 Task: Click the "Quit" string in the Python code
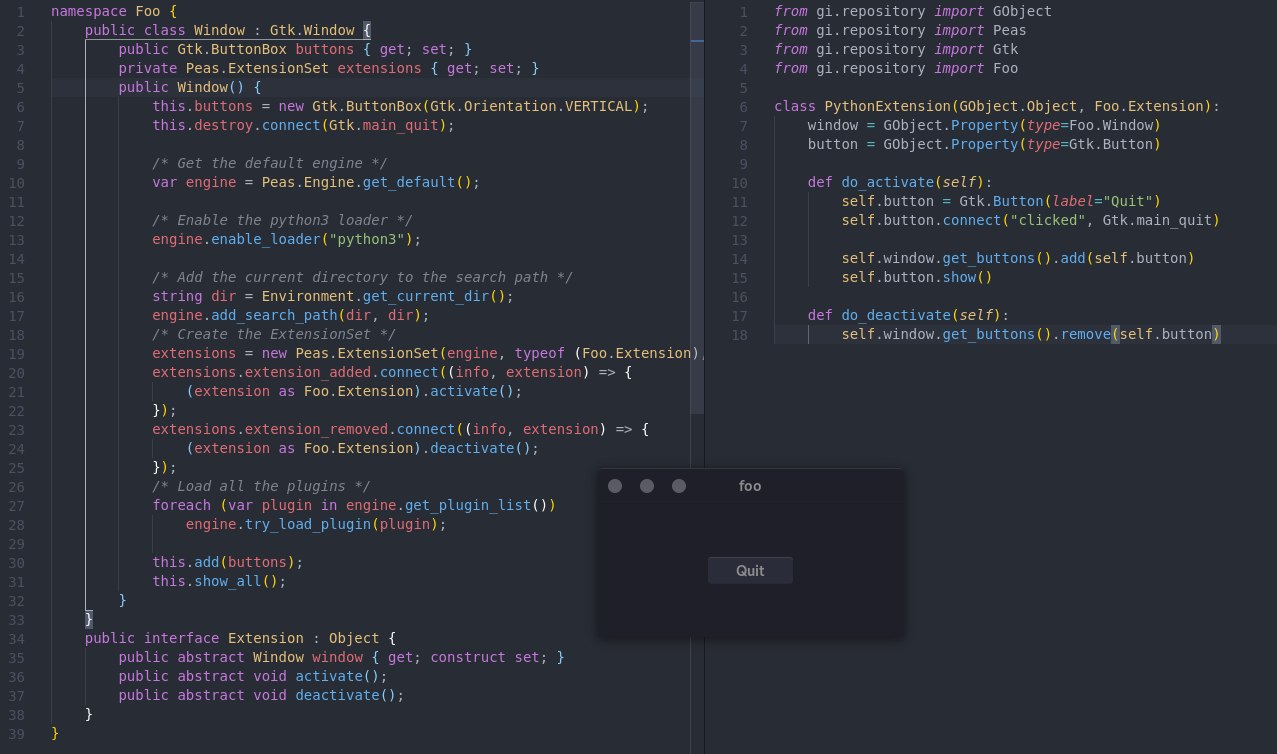pos(1127,201)
